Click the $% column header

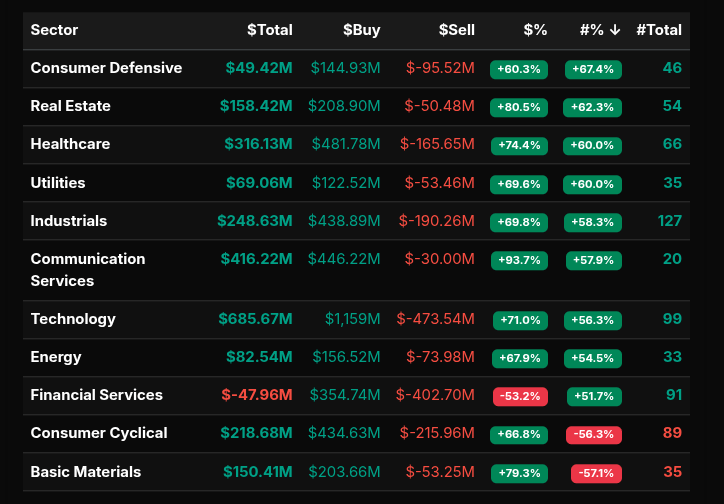[x=535, y=30]
